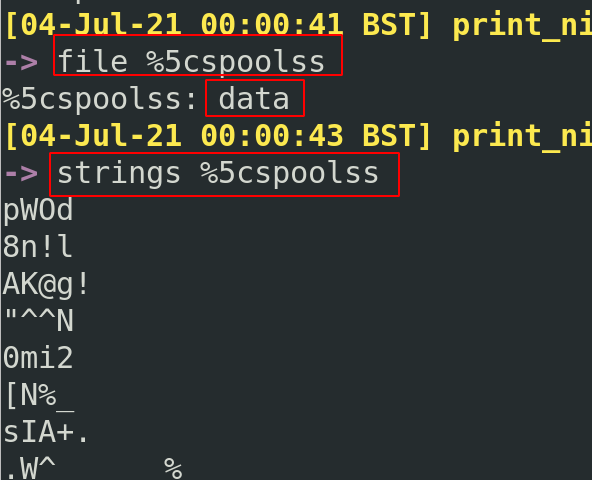The image size is (592, 480).
Task: Click the 'pWOd' strings output line
Action: pyautogui.click(x=38, y=210)
